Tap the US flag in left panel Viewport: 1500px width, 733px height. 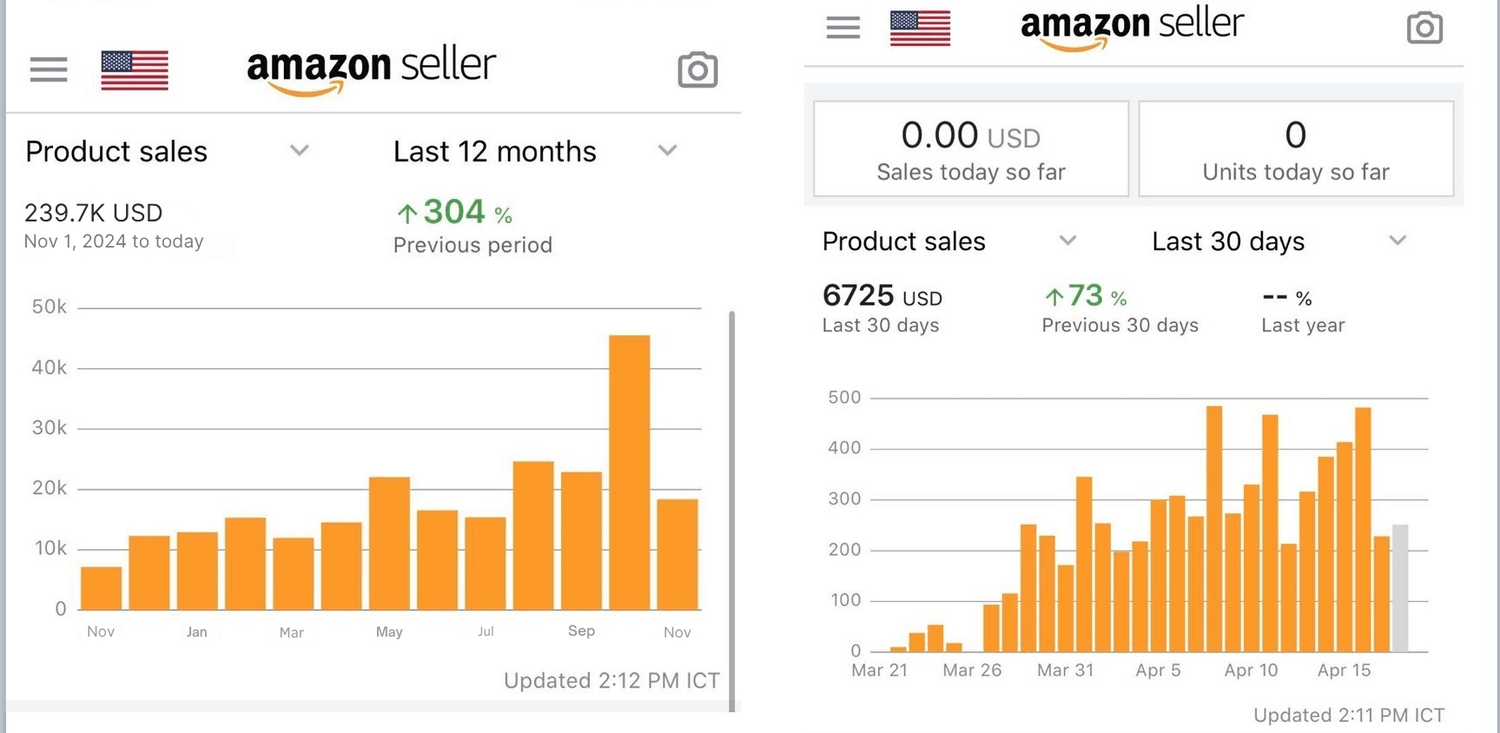coord(135,70)
